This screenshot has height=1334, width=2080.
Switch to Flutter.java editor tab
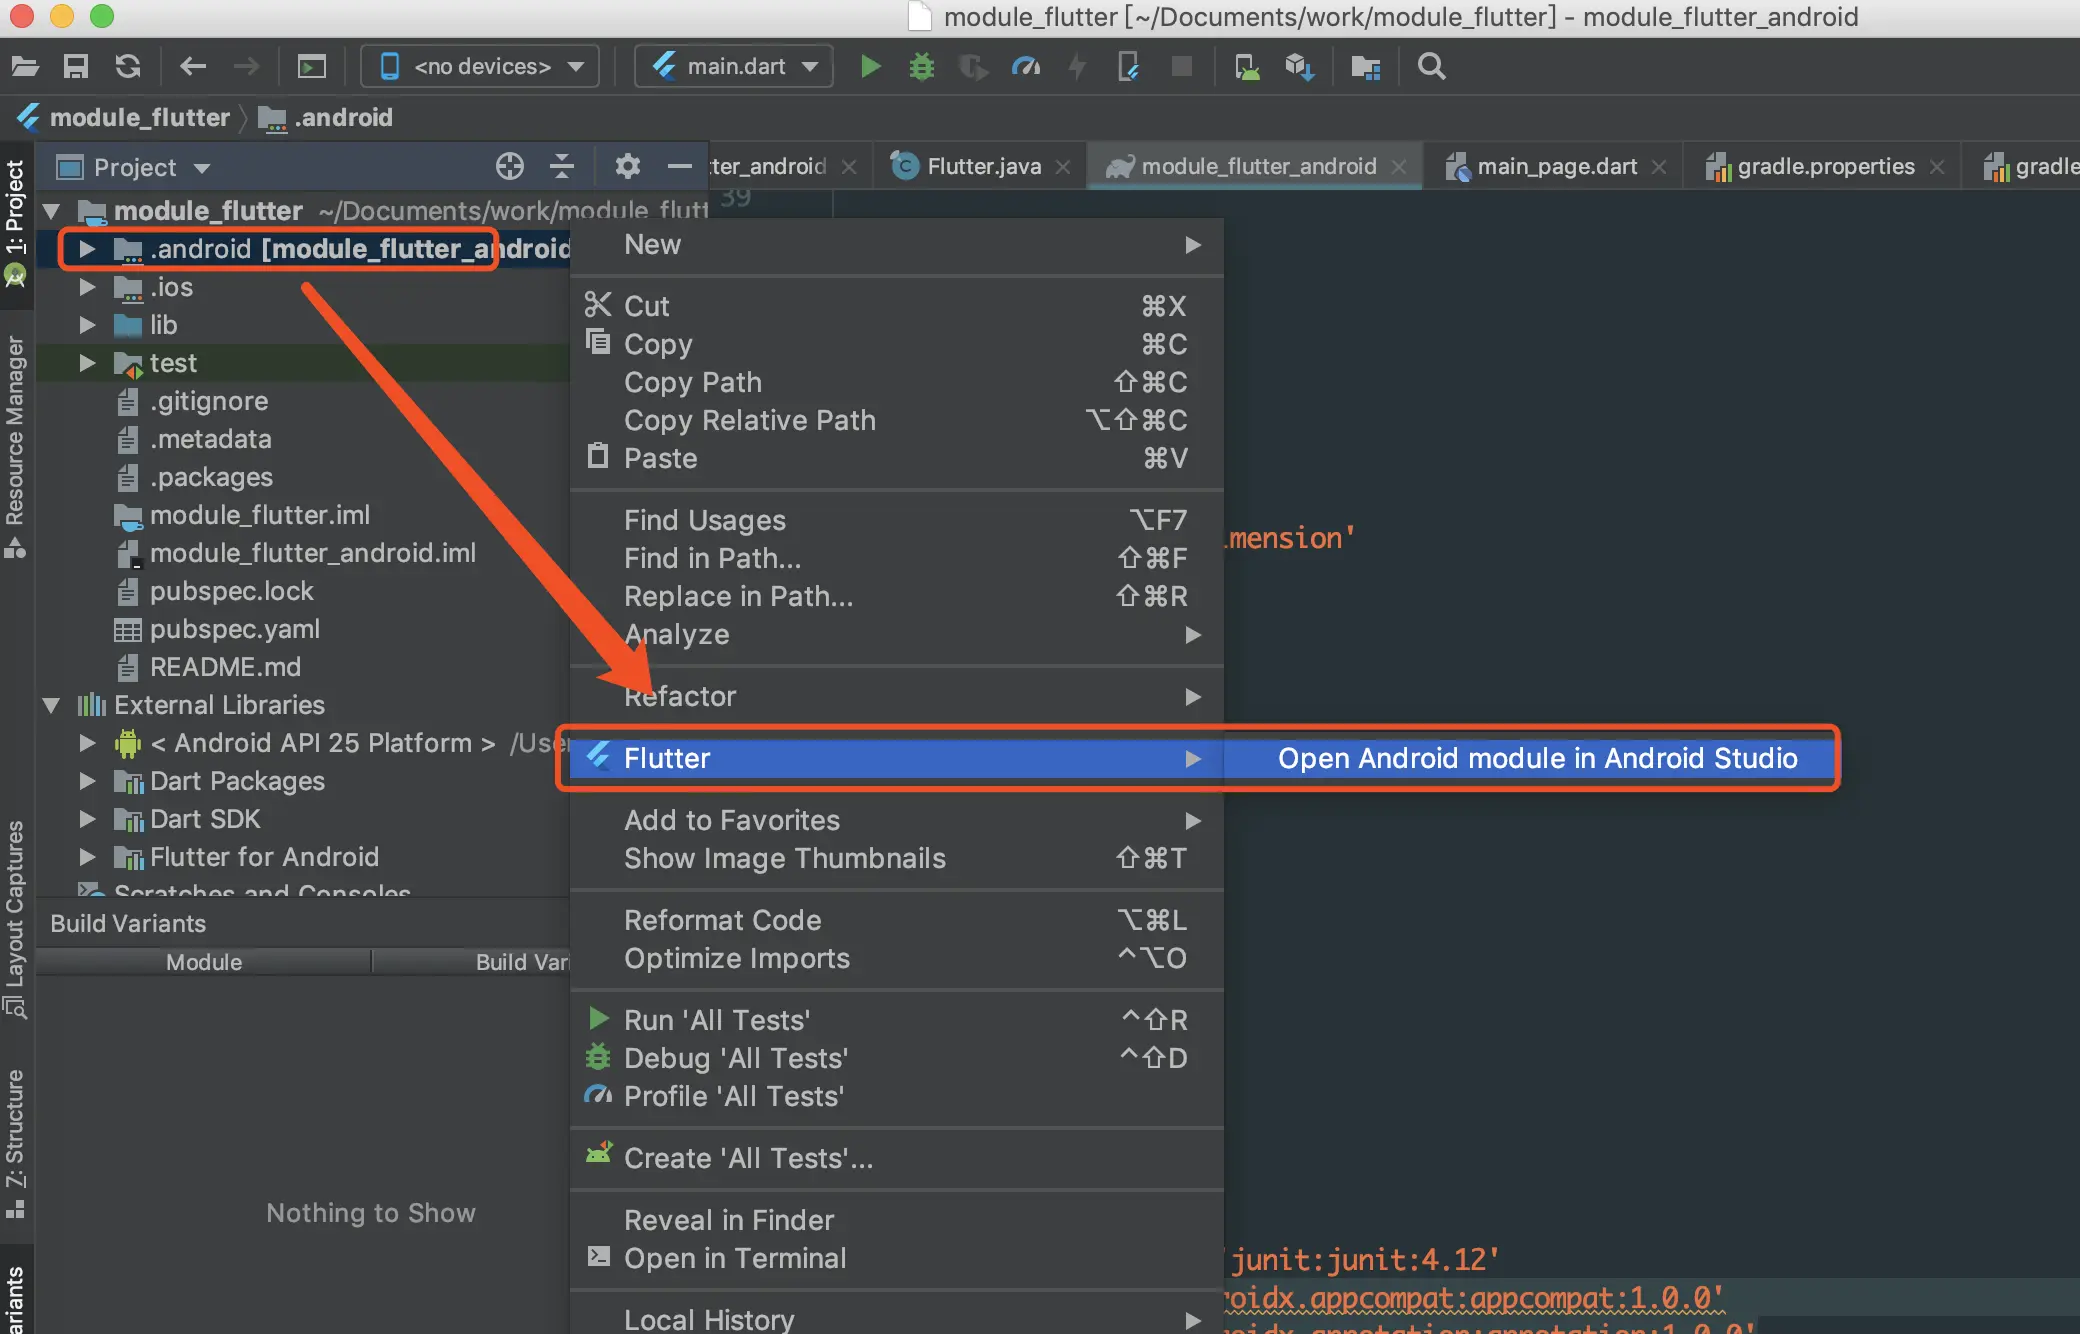click(982, 166)
